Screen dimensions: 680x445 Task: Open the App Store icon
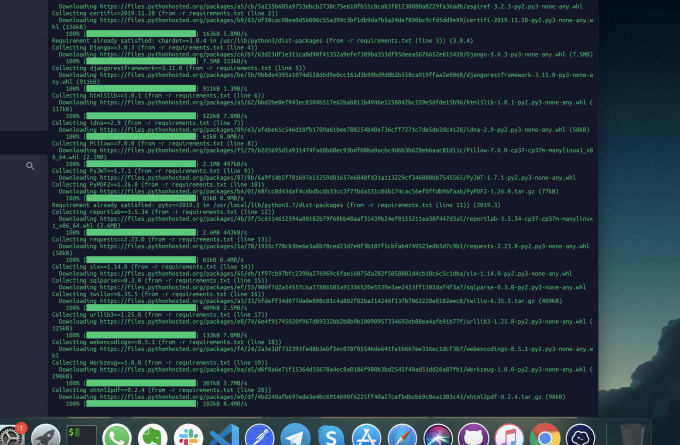[x=366, y=435]
